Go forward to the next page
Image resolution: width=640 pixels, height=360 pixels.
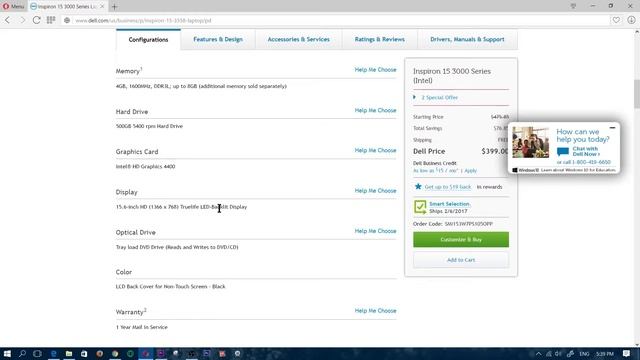coord(22,20)
